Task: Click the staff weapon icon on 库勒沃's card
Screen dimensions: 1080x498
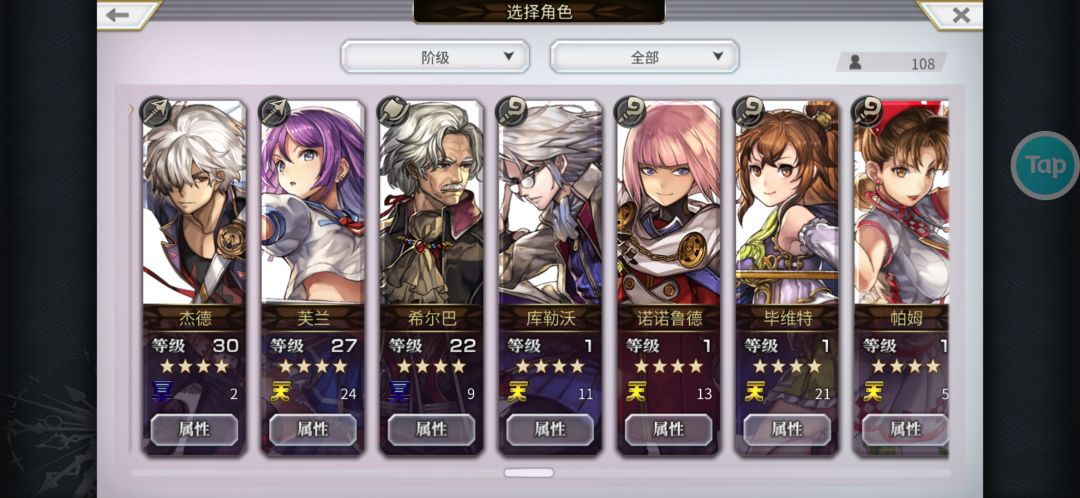Action: (x=511, y=112)
